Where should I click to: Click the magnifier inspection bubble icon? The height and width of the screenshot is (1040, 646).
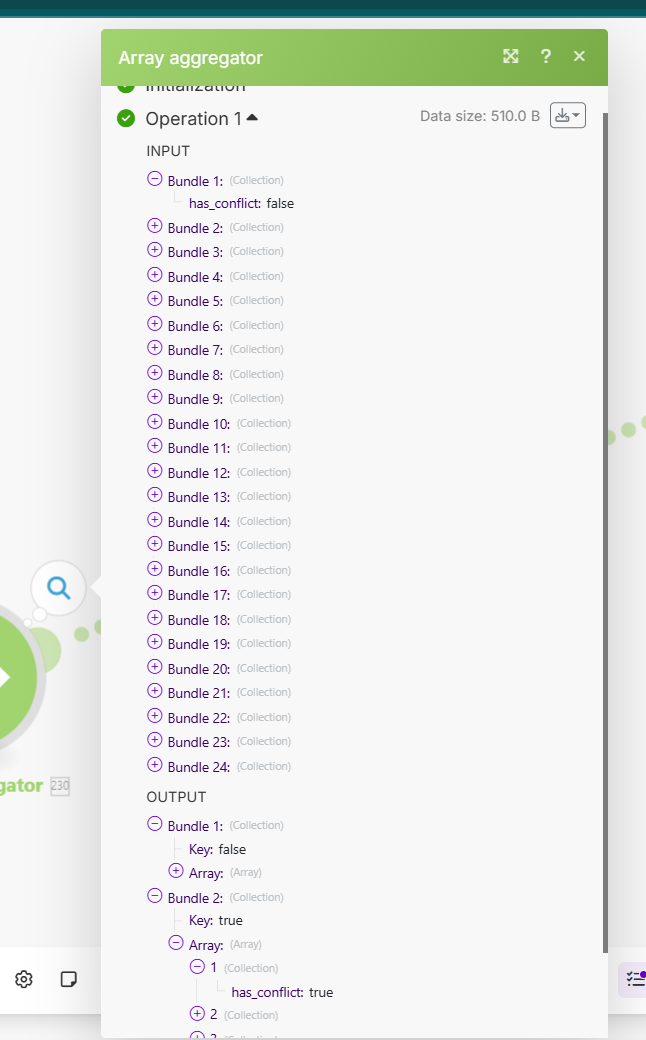pyautogui.click(x=58, y=588)
